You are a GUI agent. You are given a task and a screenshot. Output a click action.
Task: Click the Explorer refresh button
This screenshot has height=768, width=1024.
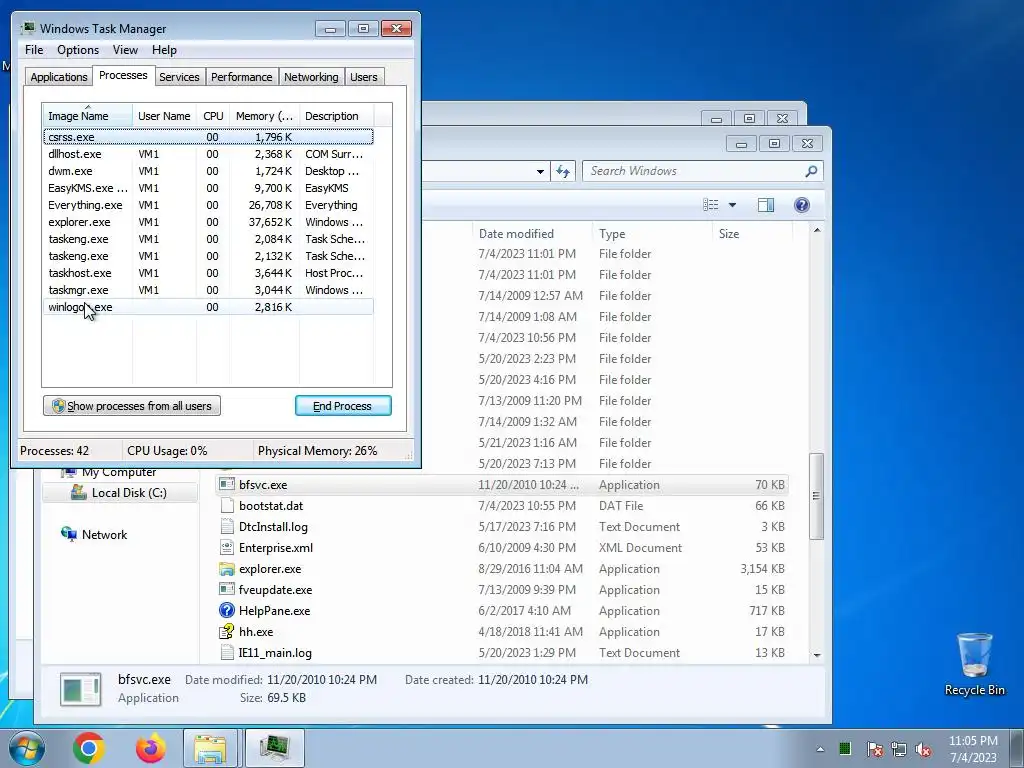pos(563,171)
